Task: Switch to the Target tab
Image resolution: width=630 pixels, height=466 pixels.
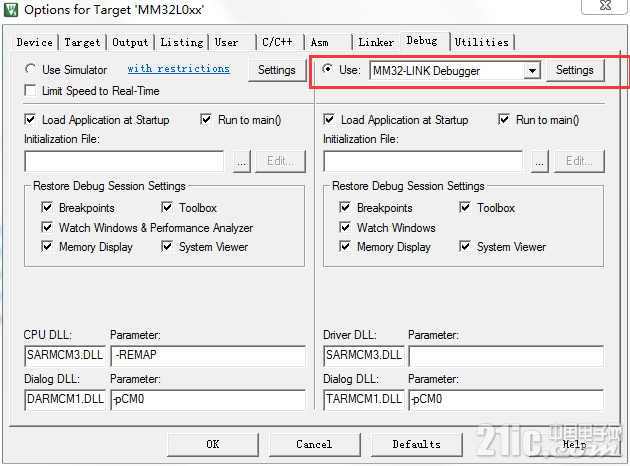Action: (82, 42)
